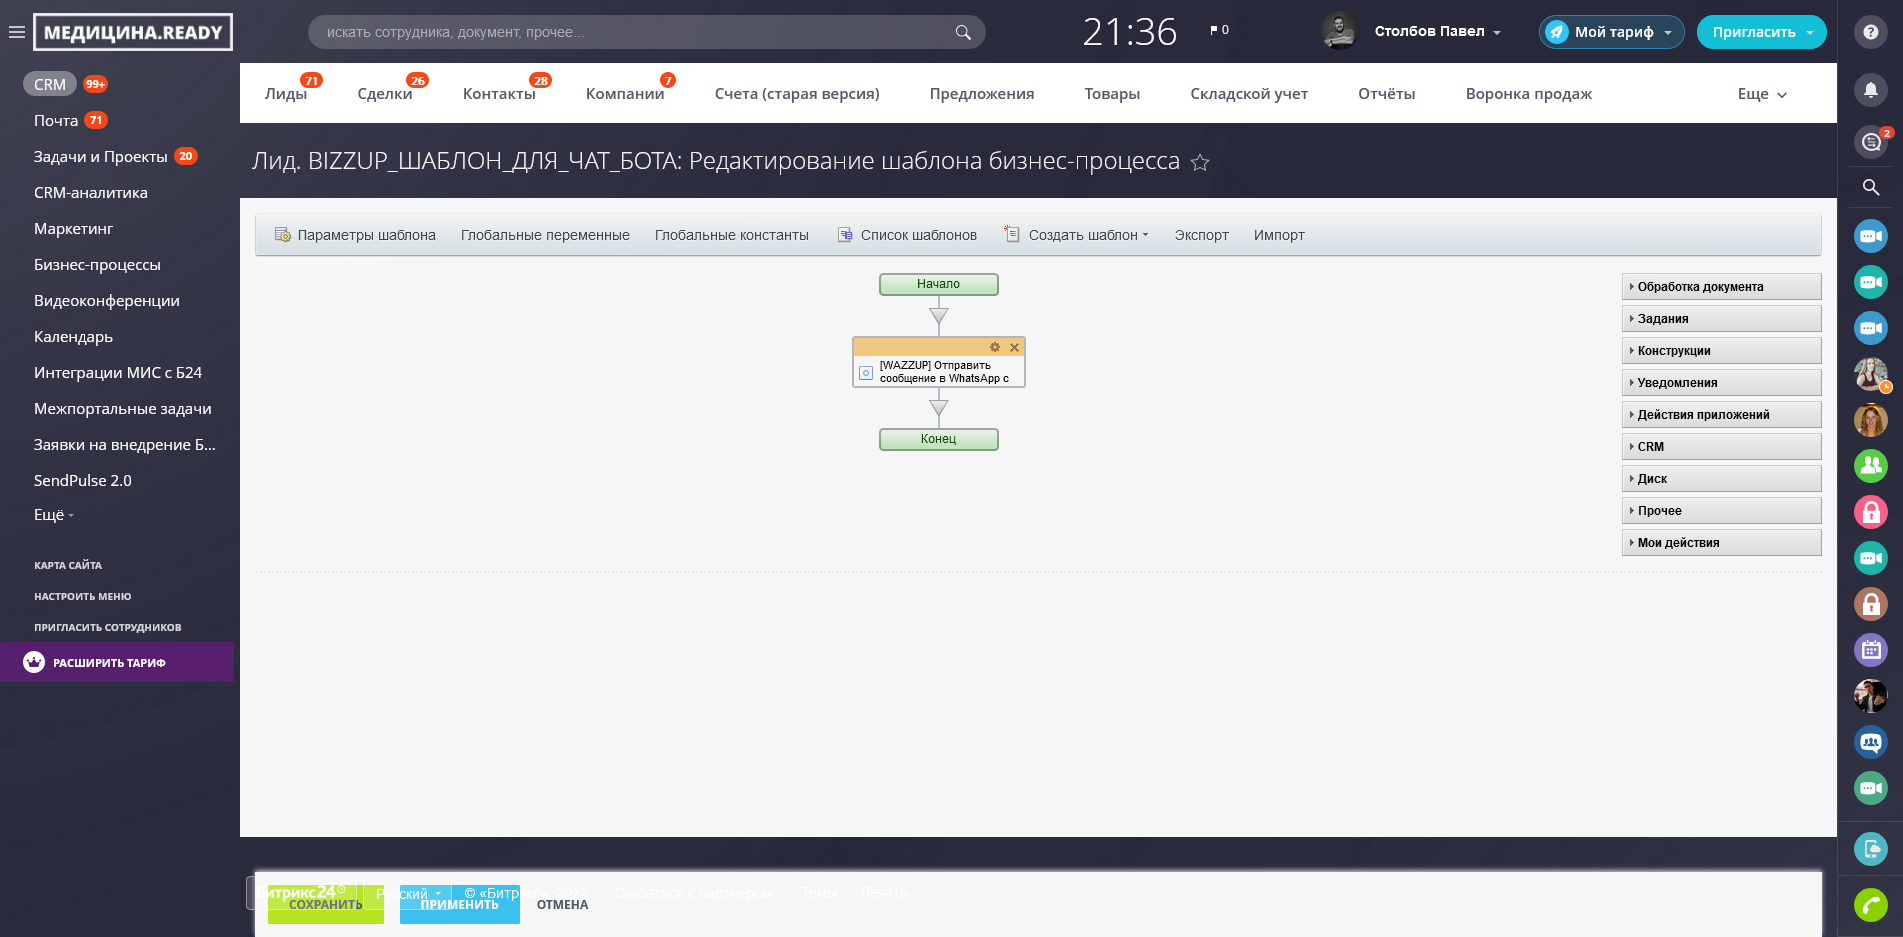Click the gear settings icon on WAZZUP block
This screenshot has height=937, width=1903.
(995, 347)
